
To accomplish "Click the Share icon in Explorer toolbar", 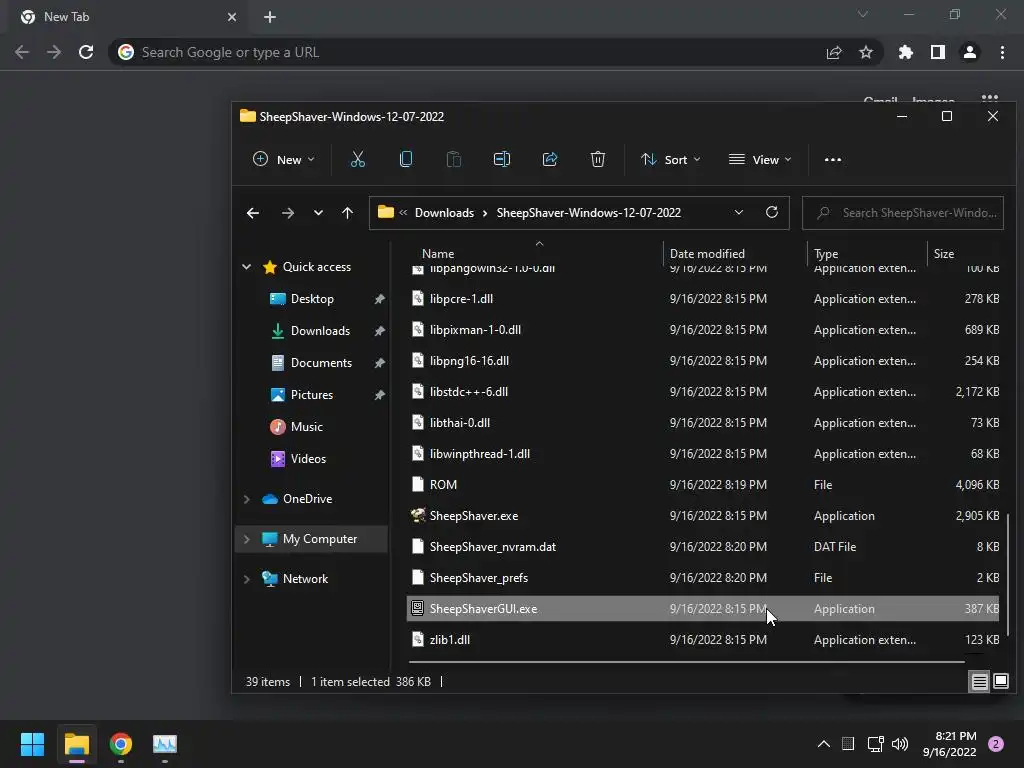I will [x=550, y=159].
